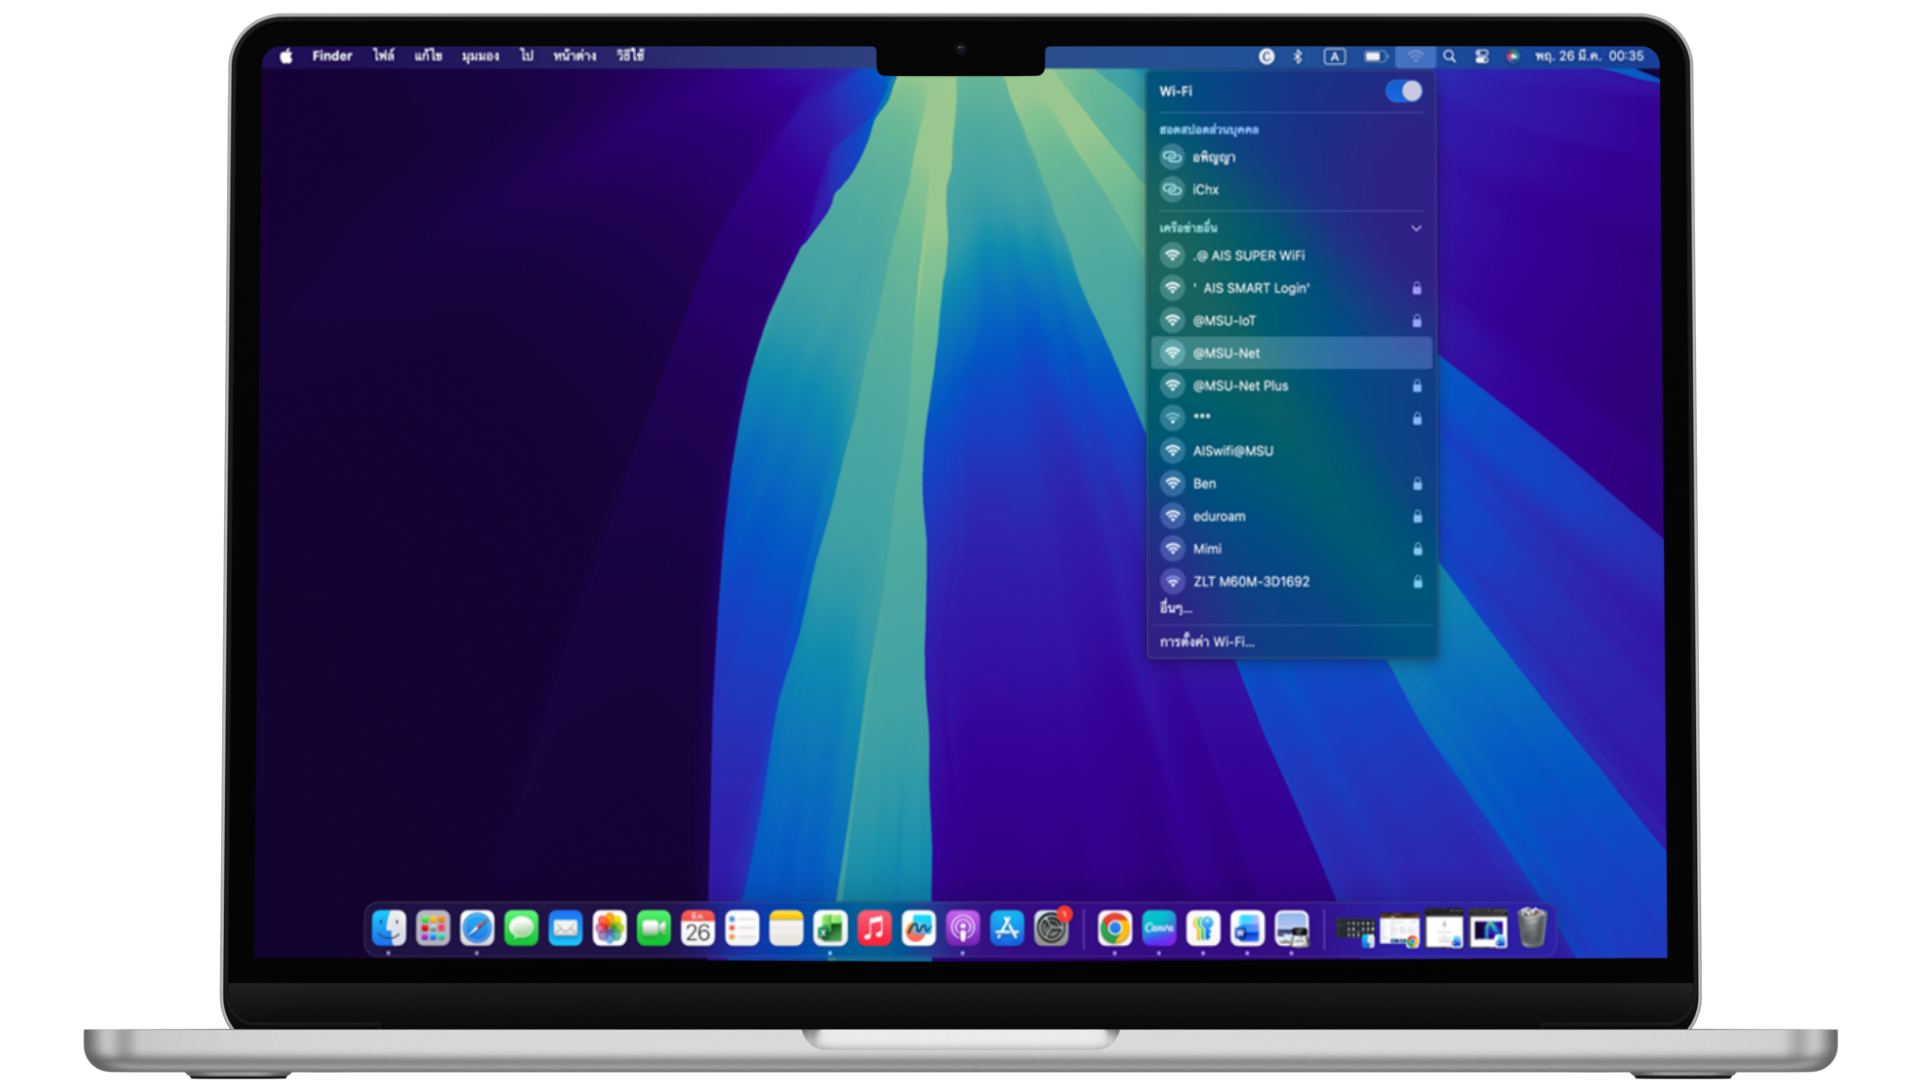Open Launchpad in the Dock
The height and width of the screenshot is (1080, 1920).
coord(433,929)
